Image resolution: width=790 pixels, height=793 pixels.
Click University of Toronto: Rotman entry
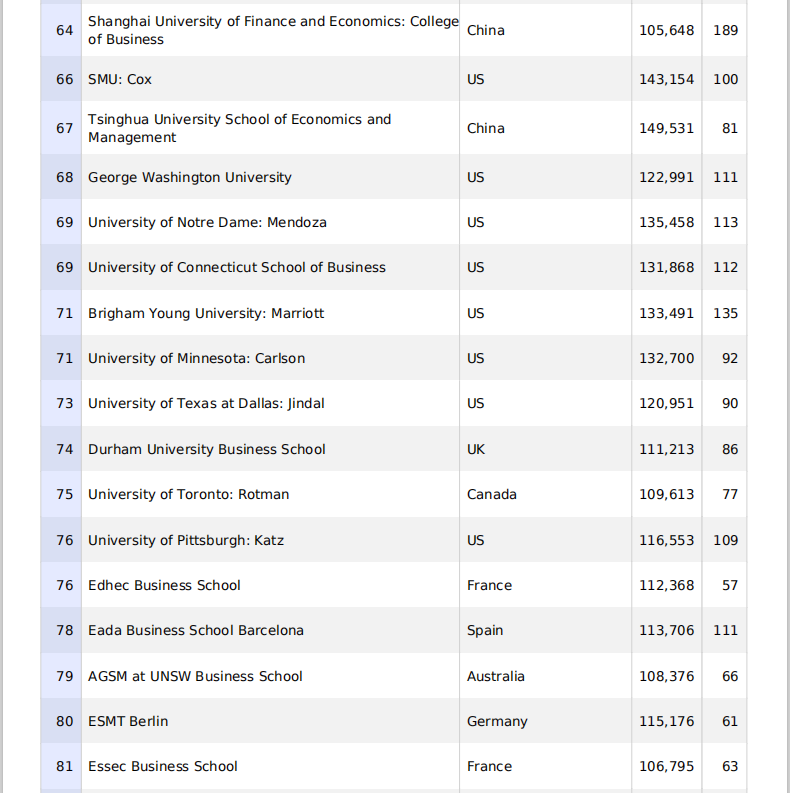pyautogui.click(x=189, y=494)
